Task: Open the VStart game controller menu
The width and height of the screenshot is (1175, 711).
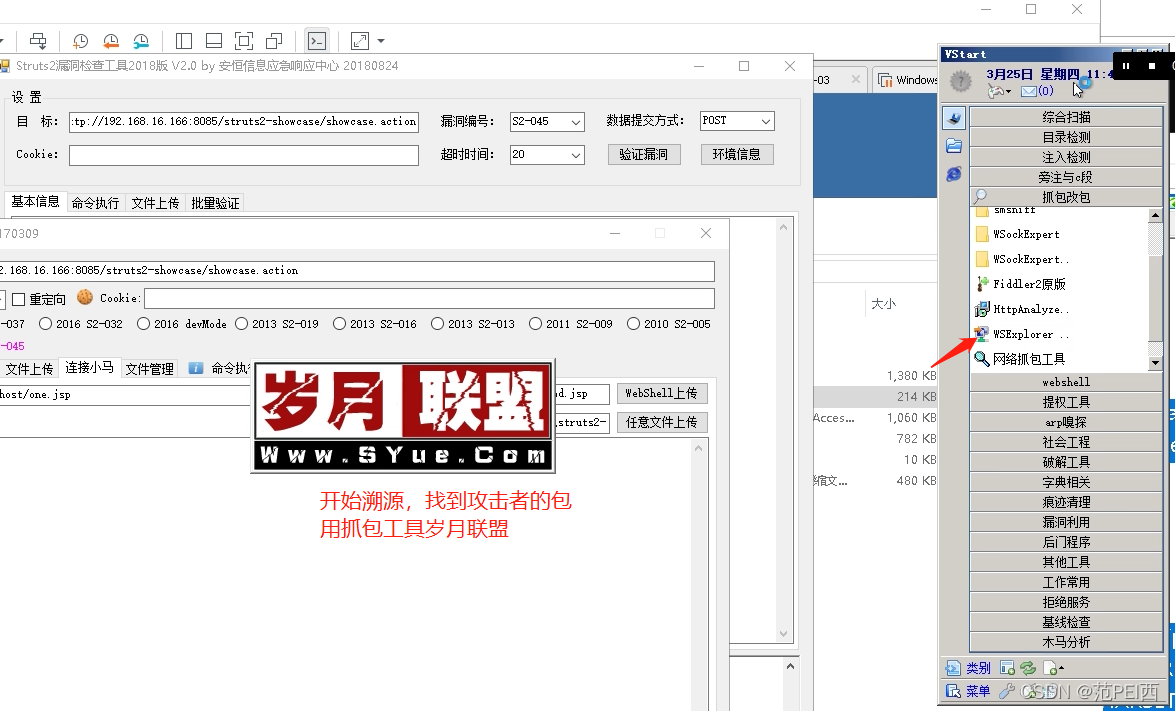Action: coord(1000,91)
